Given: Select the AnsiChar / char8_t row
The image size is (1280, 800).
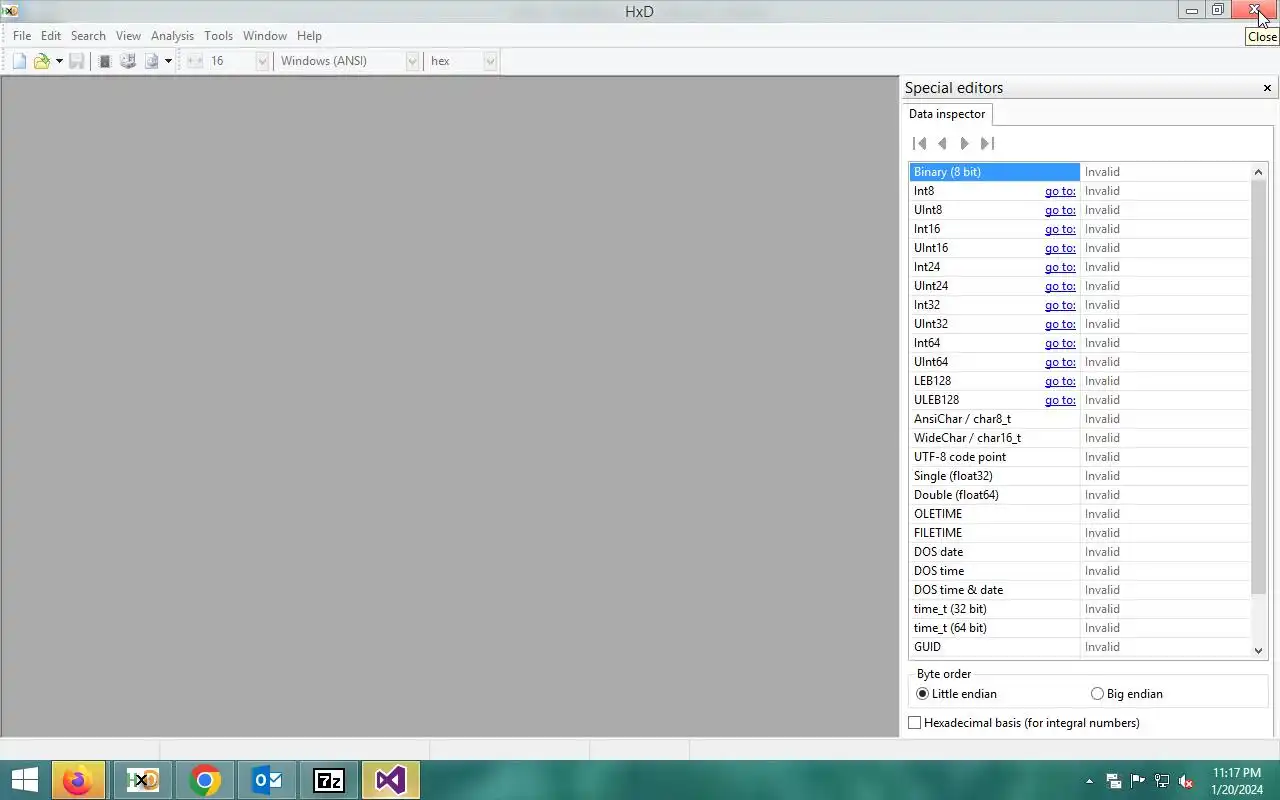Looking at the screenshot, I should (x=1080, y=419).
